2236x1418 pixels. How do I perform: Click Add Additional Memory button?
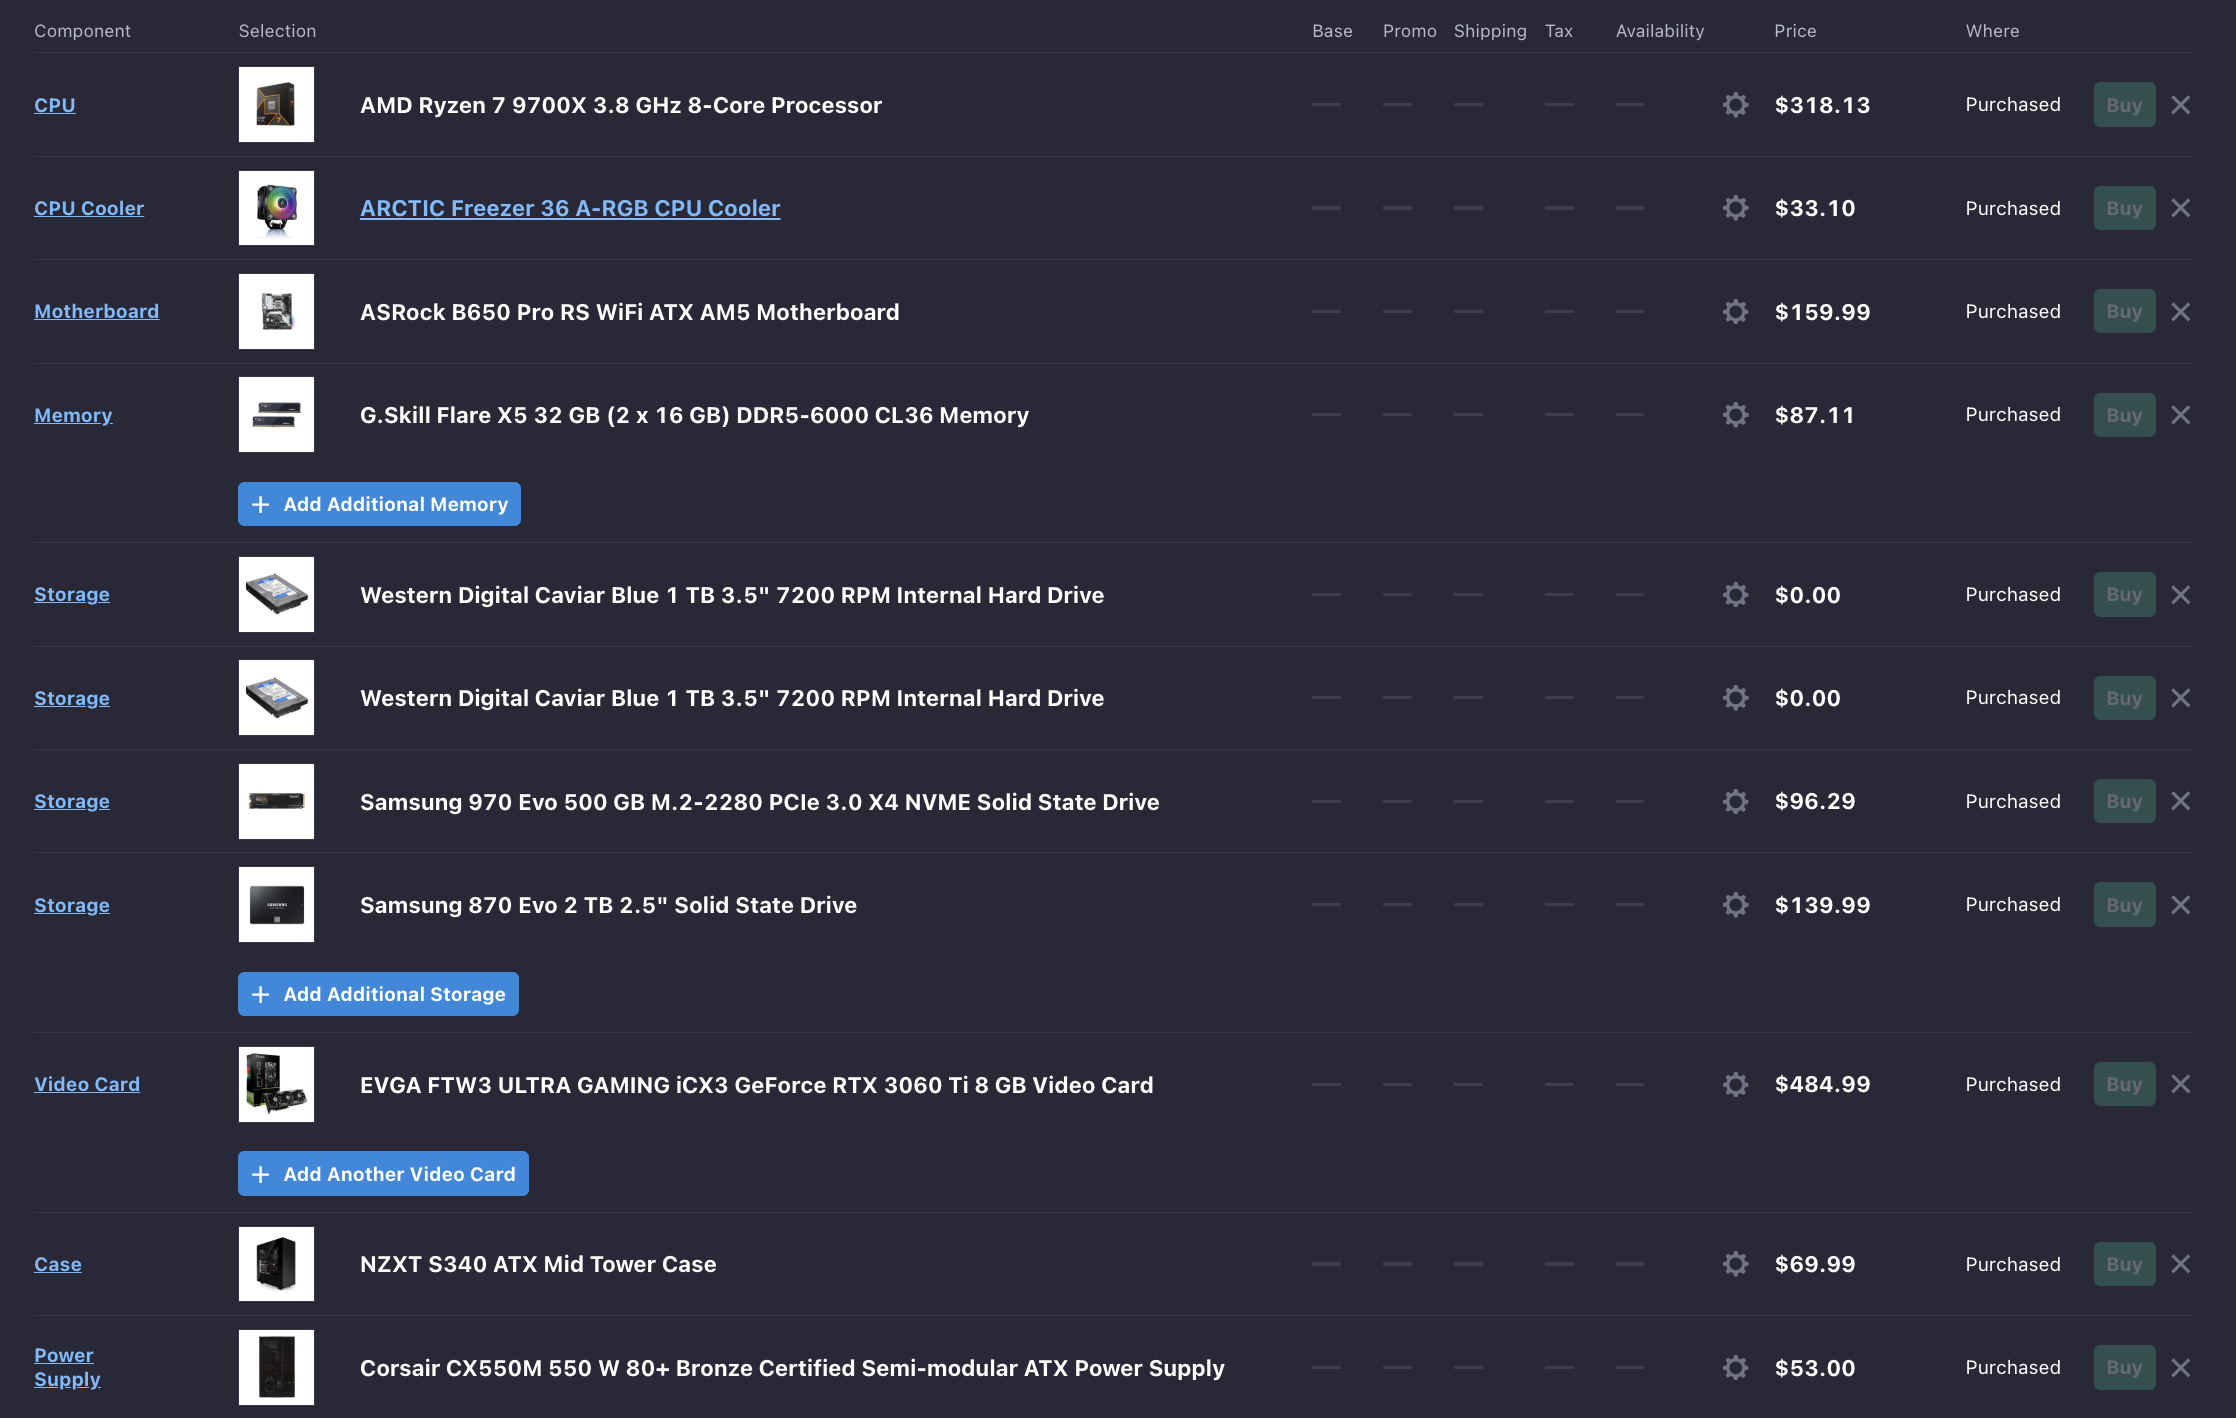(379, 504)
